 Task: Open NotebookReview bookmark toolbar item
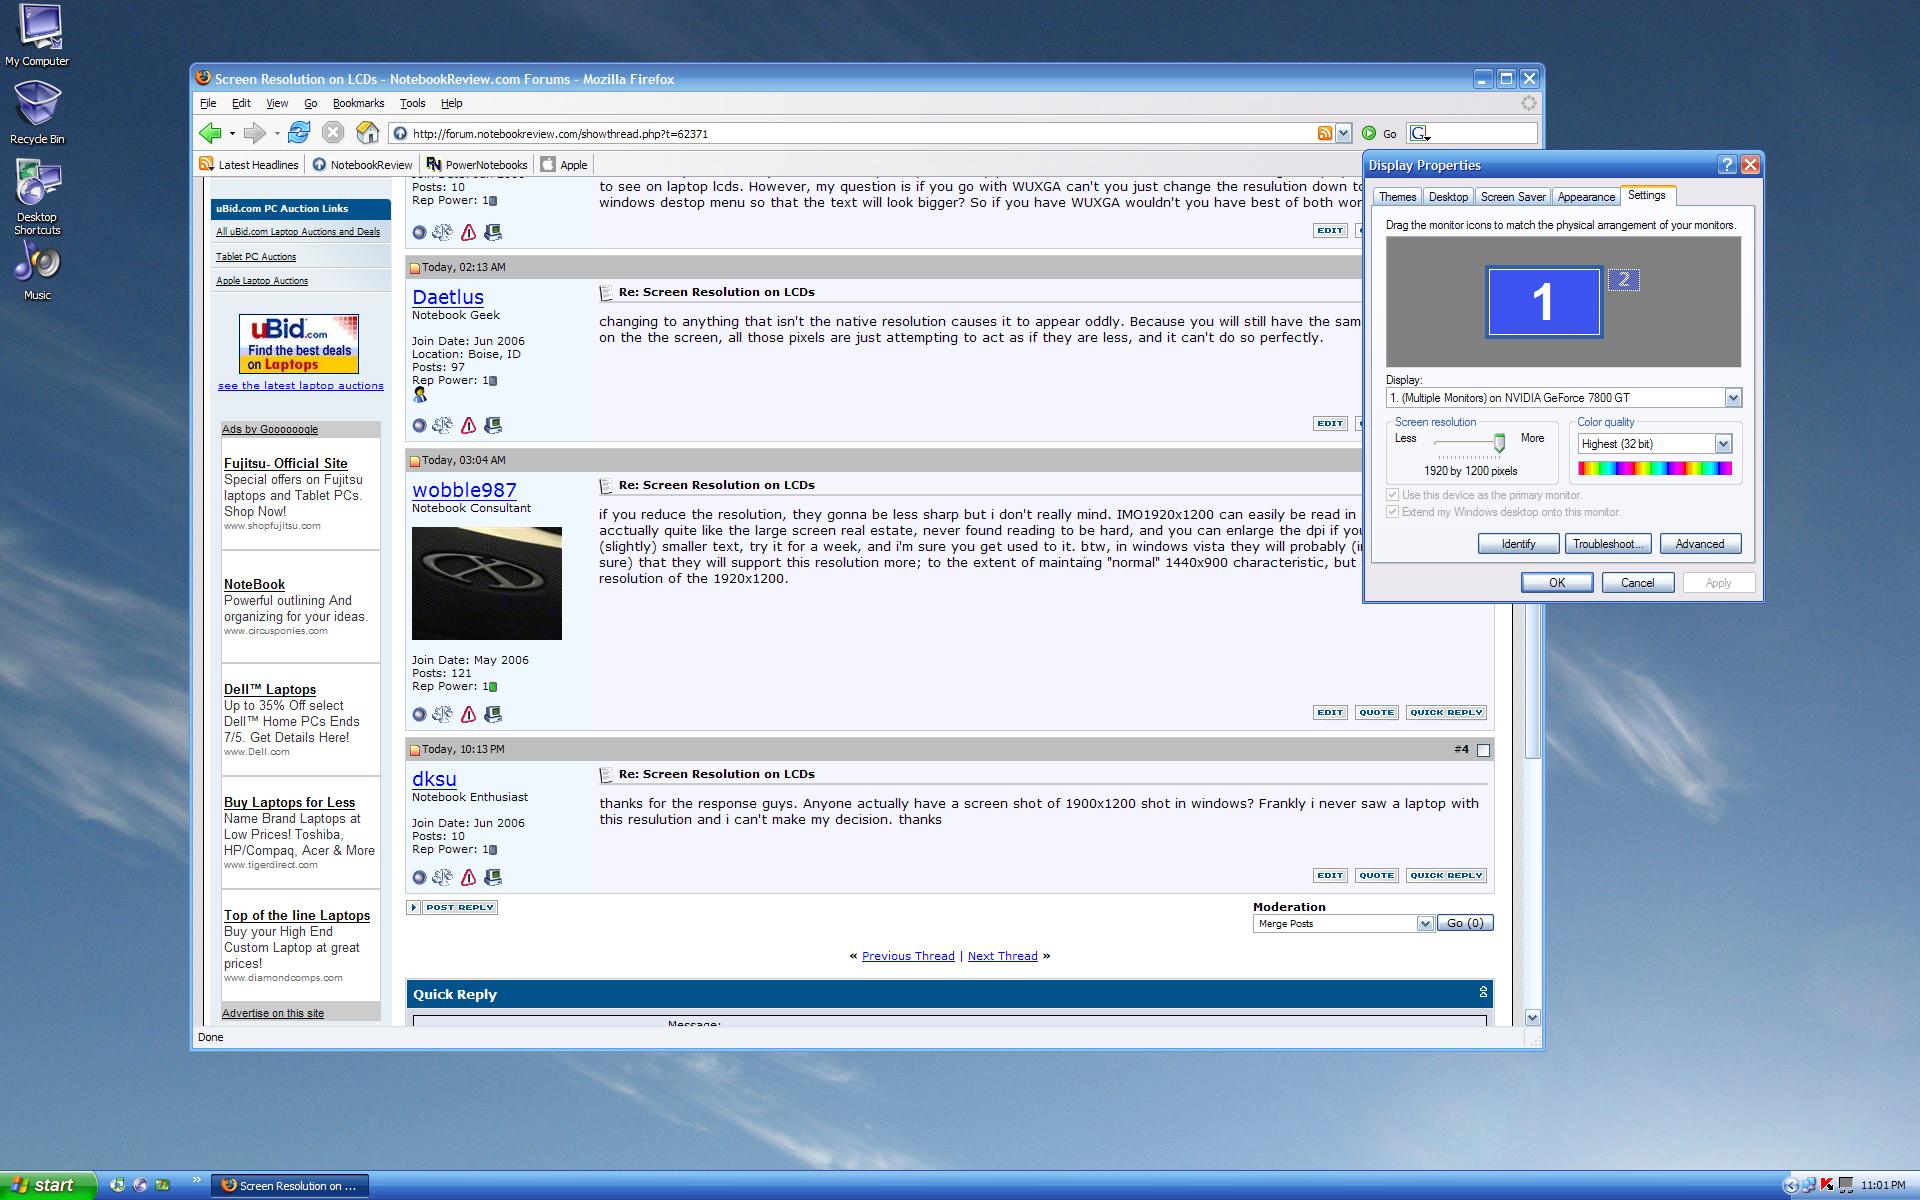[362, 165]
